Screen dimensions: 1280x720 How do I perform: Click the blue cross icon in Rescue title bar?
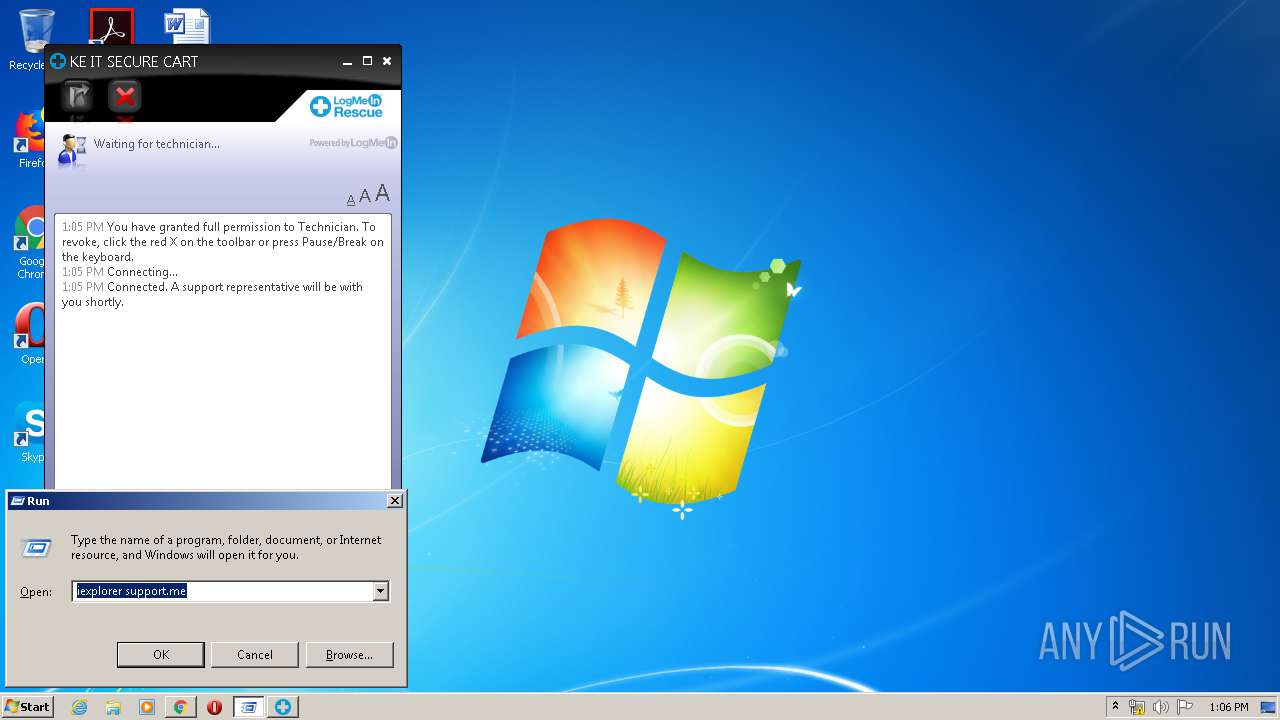[x=58, y=61]
